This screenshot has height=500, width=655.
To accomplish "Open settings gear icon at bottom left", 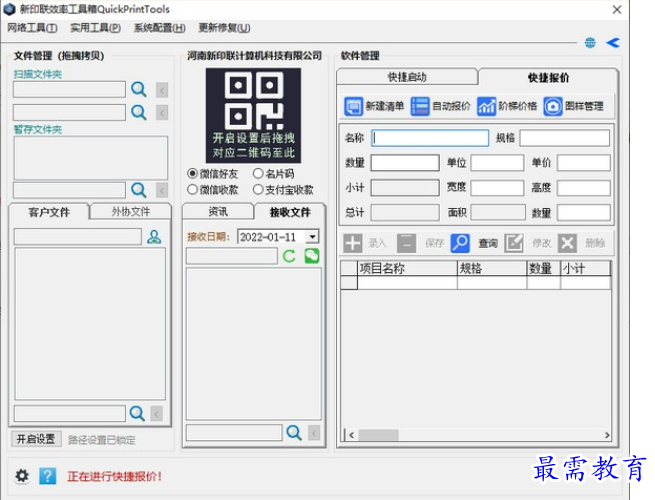I will (x=22, y=476).
